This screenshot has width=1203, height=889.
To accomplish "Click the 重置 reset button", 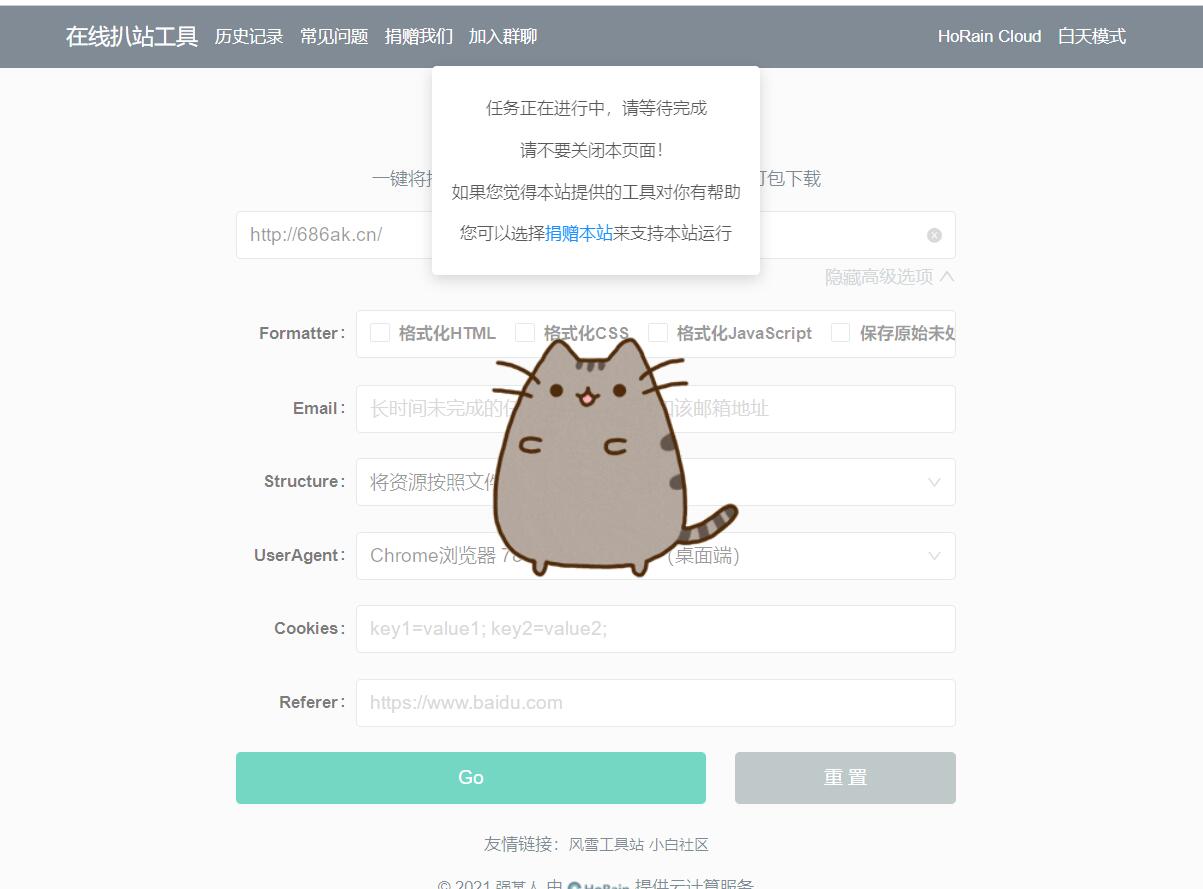I will (845, 778).
